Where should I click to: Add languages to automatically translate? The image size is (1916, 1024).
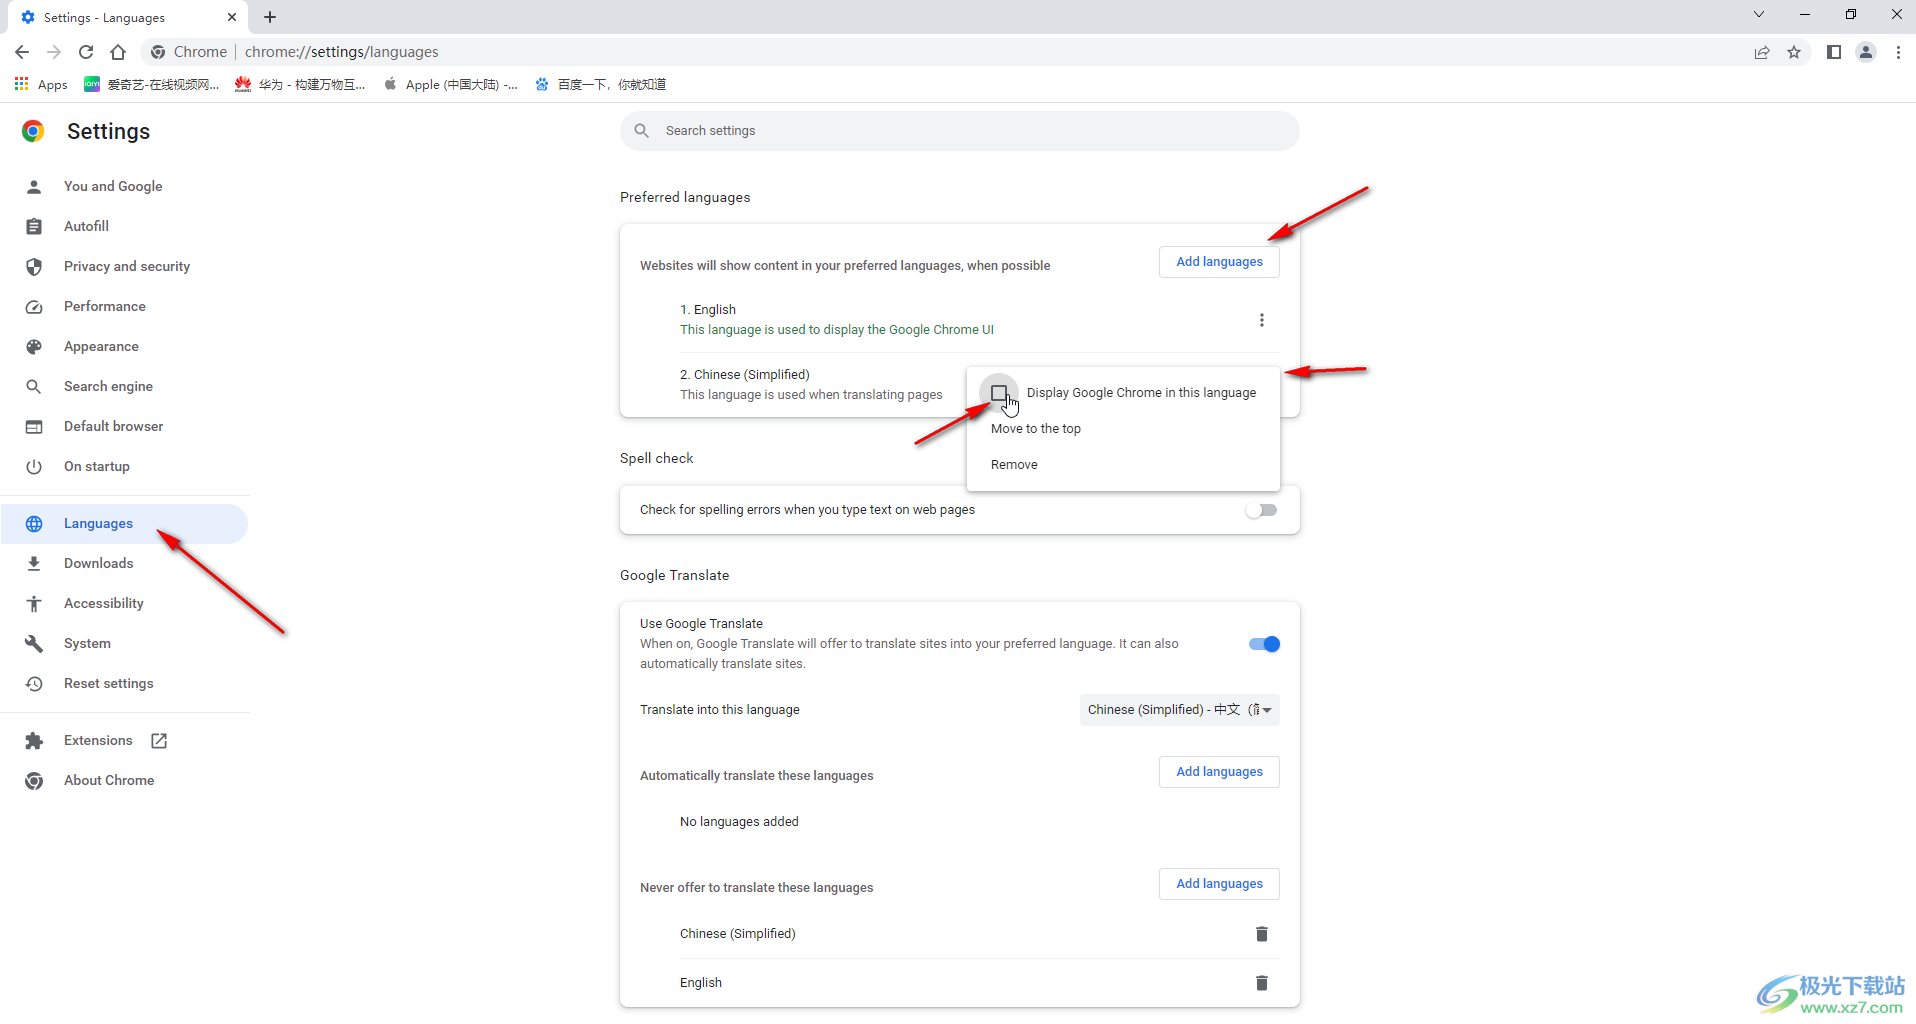click(1219, 772)
